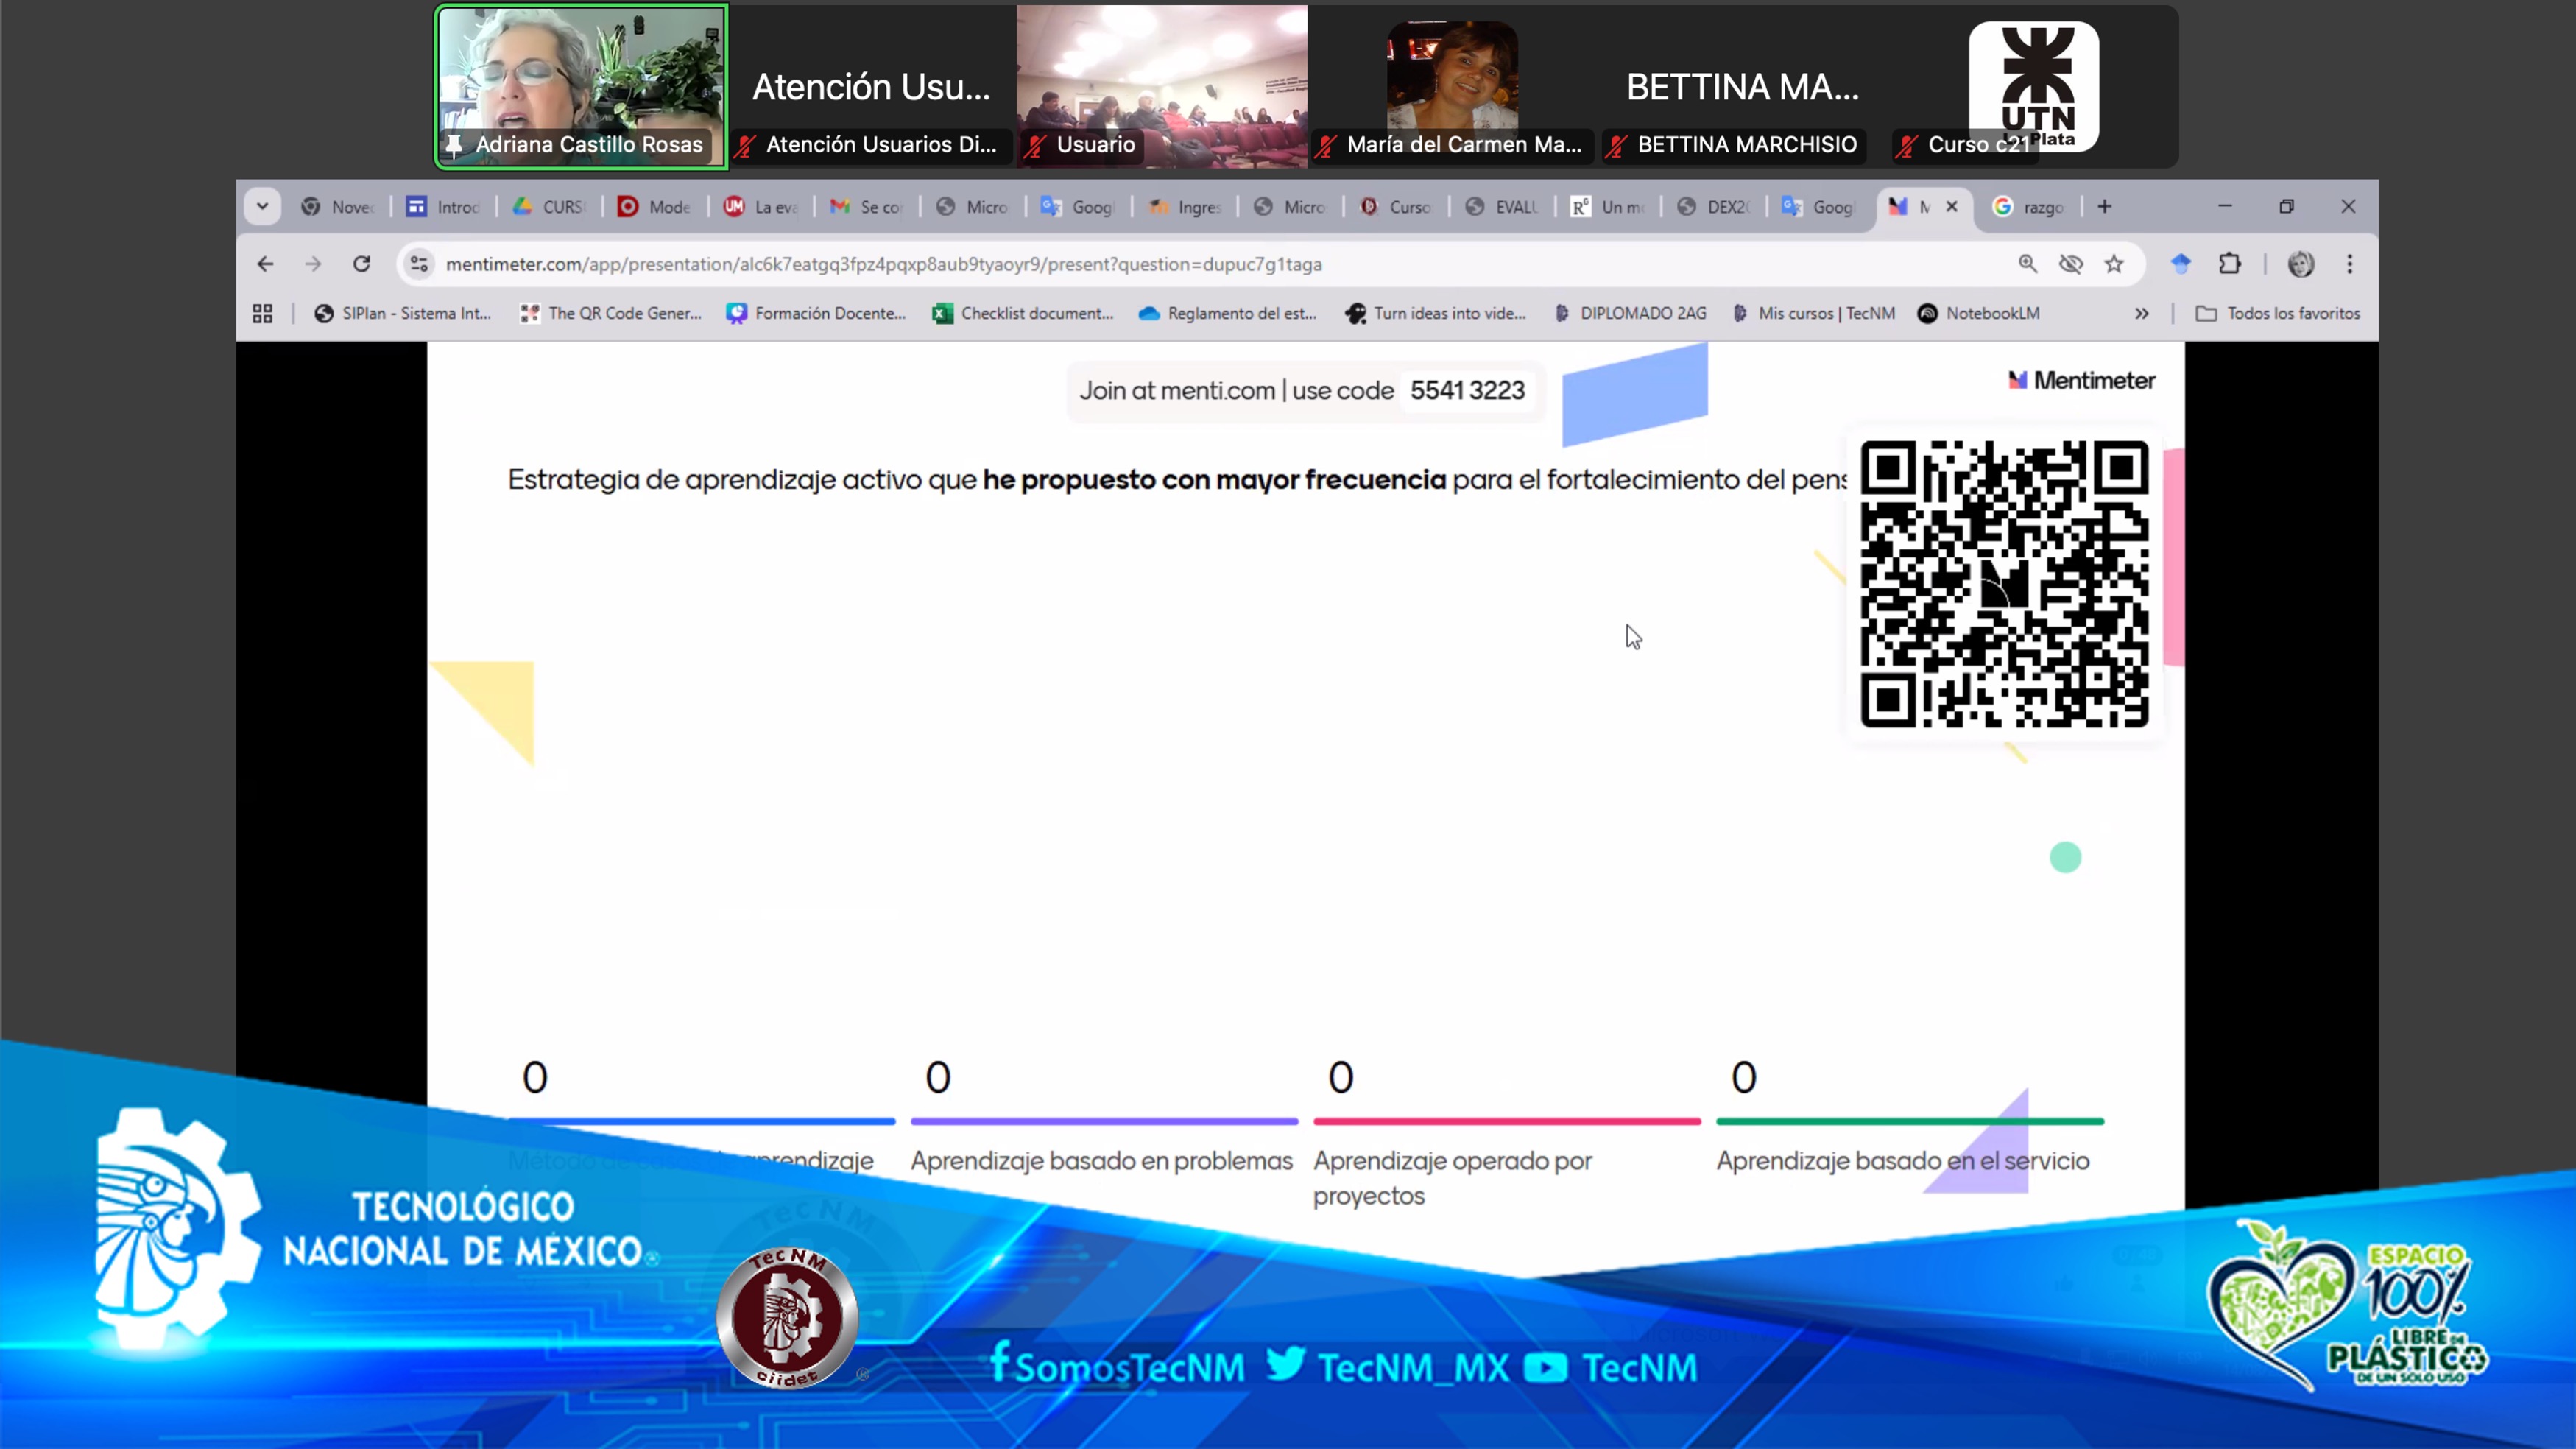Viewport: 2576px width, 1449px height.
Task: Reload the Mentimeter page
Action: pos(361,264)
